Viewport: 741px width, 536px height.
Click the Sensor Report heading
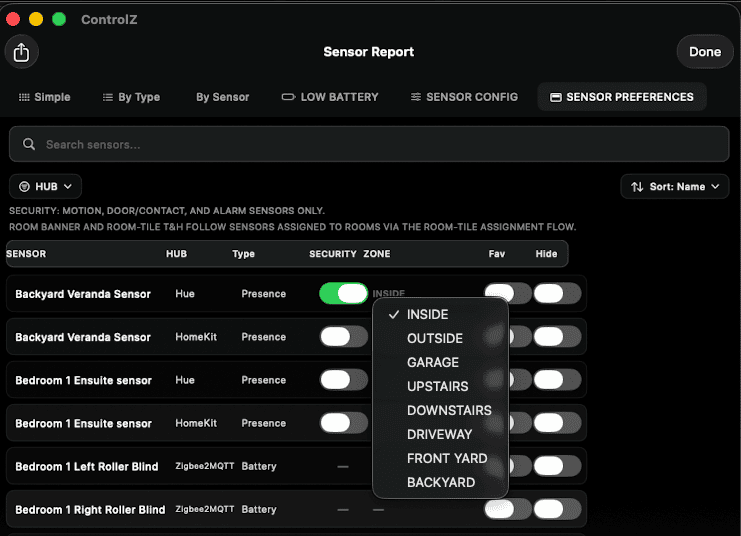click(369, 52)
